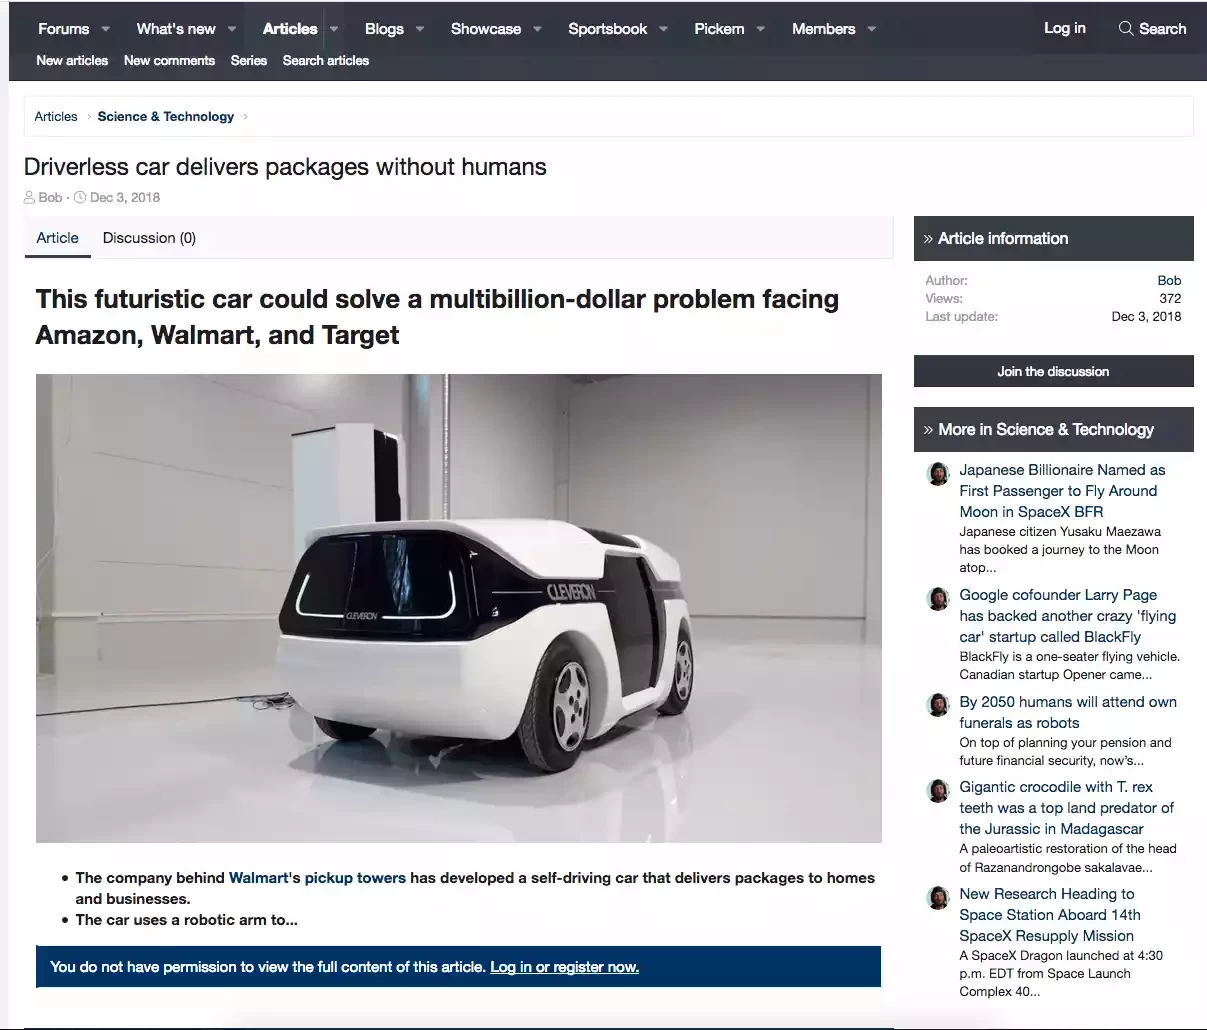The image size is (1207, 1030).
Task: Expand the What's new dropdown arrow
Action: pyautogui.click(x=232, y=29)
